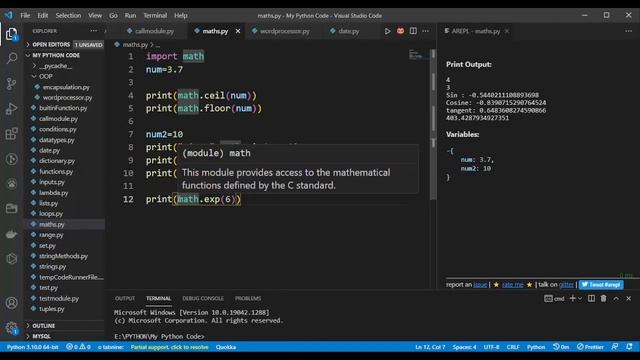The image size is (640, 360).
Task: Change CRLF end of line sequence
Action: point(513,347)
